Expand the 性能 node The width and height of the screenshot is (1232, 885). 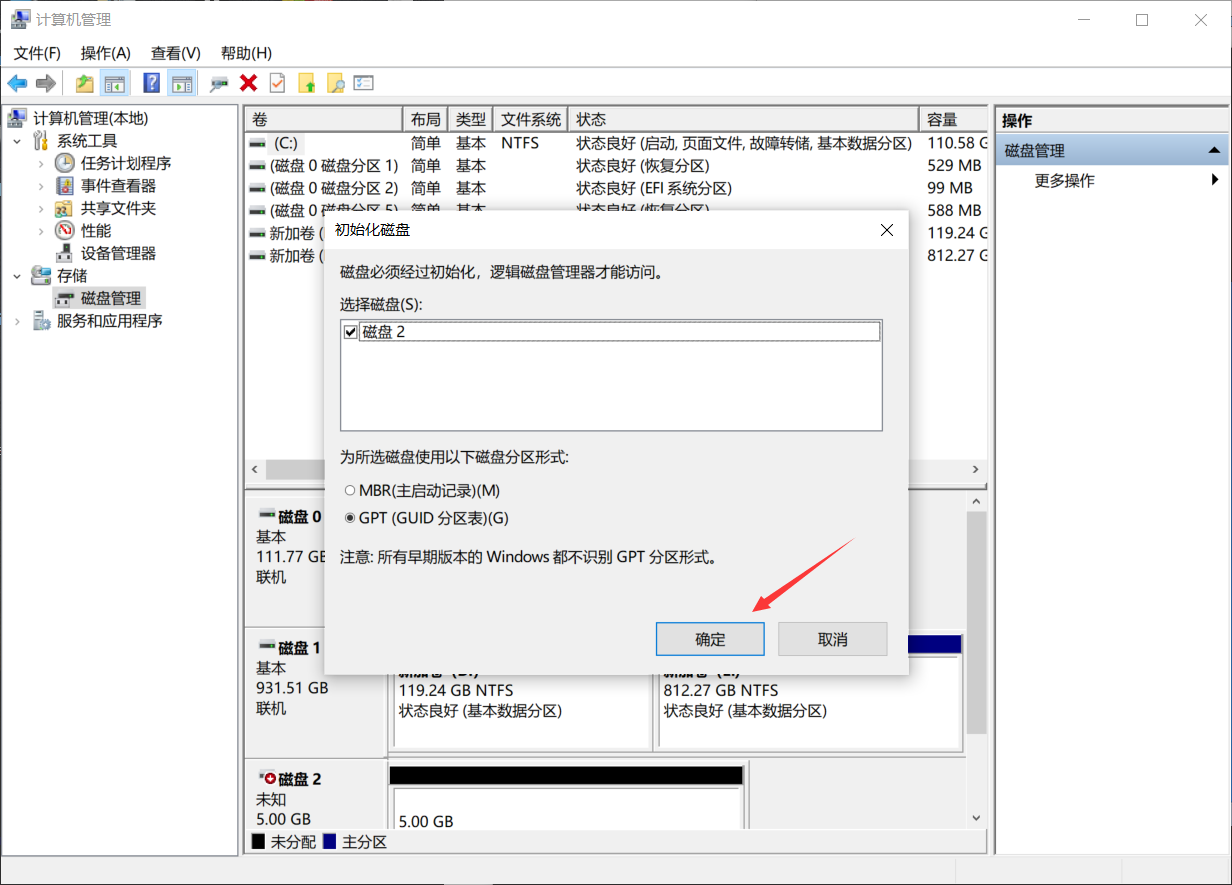point(40,231)
